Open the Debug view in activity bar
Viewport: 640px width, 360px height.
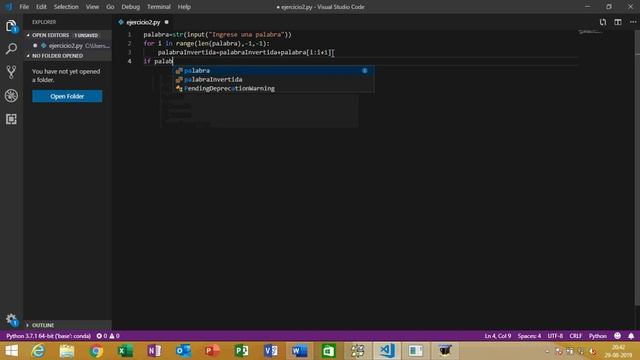coord(11,96)
